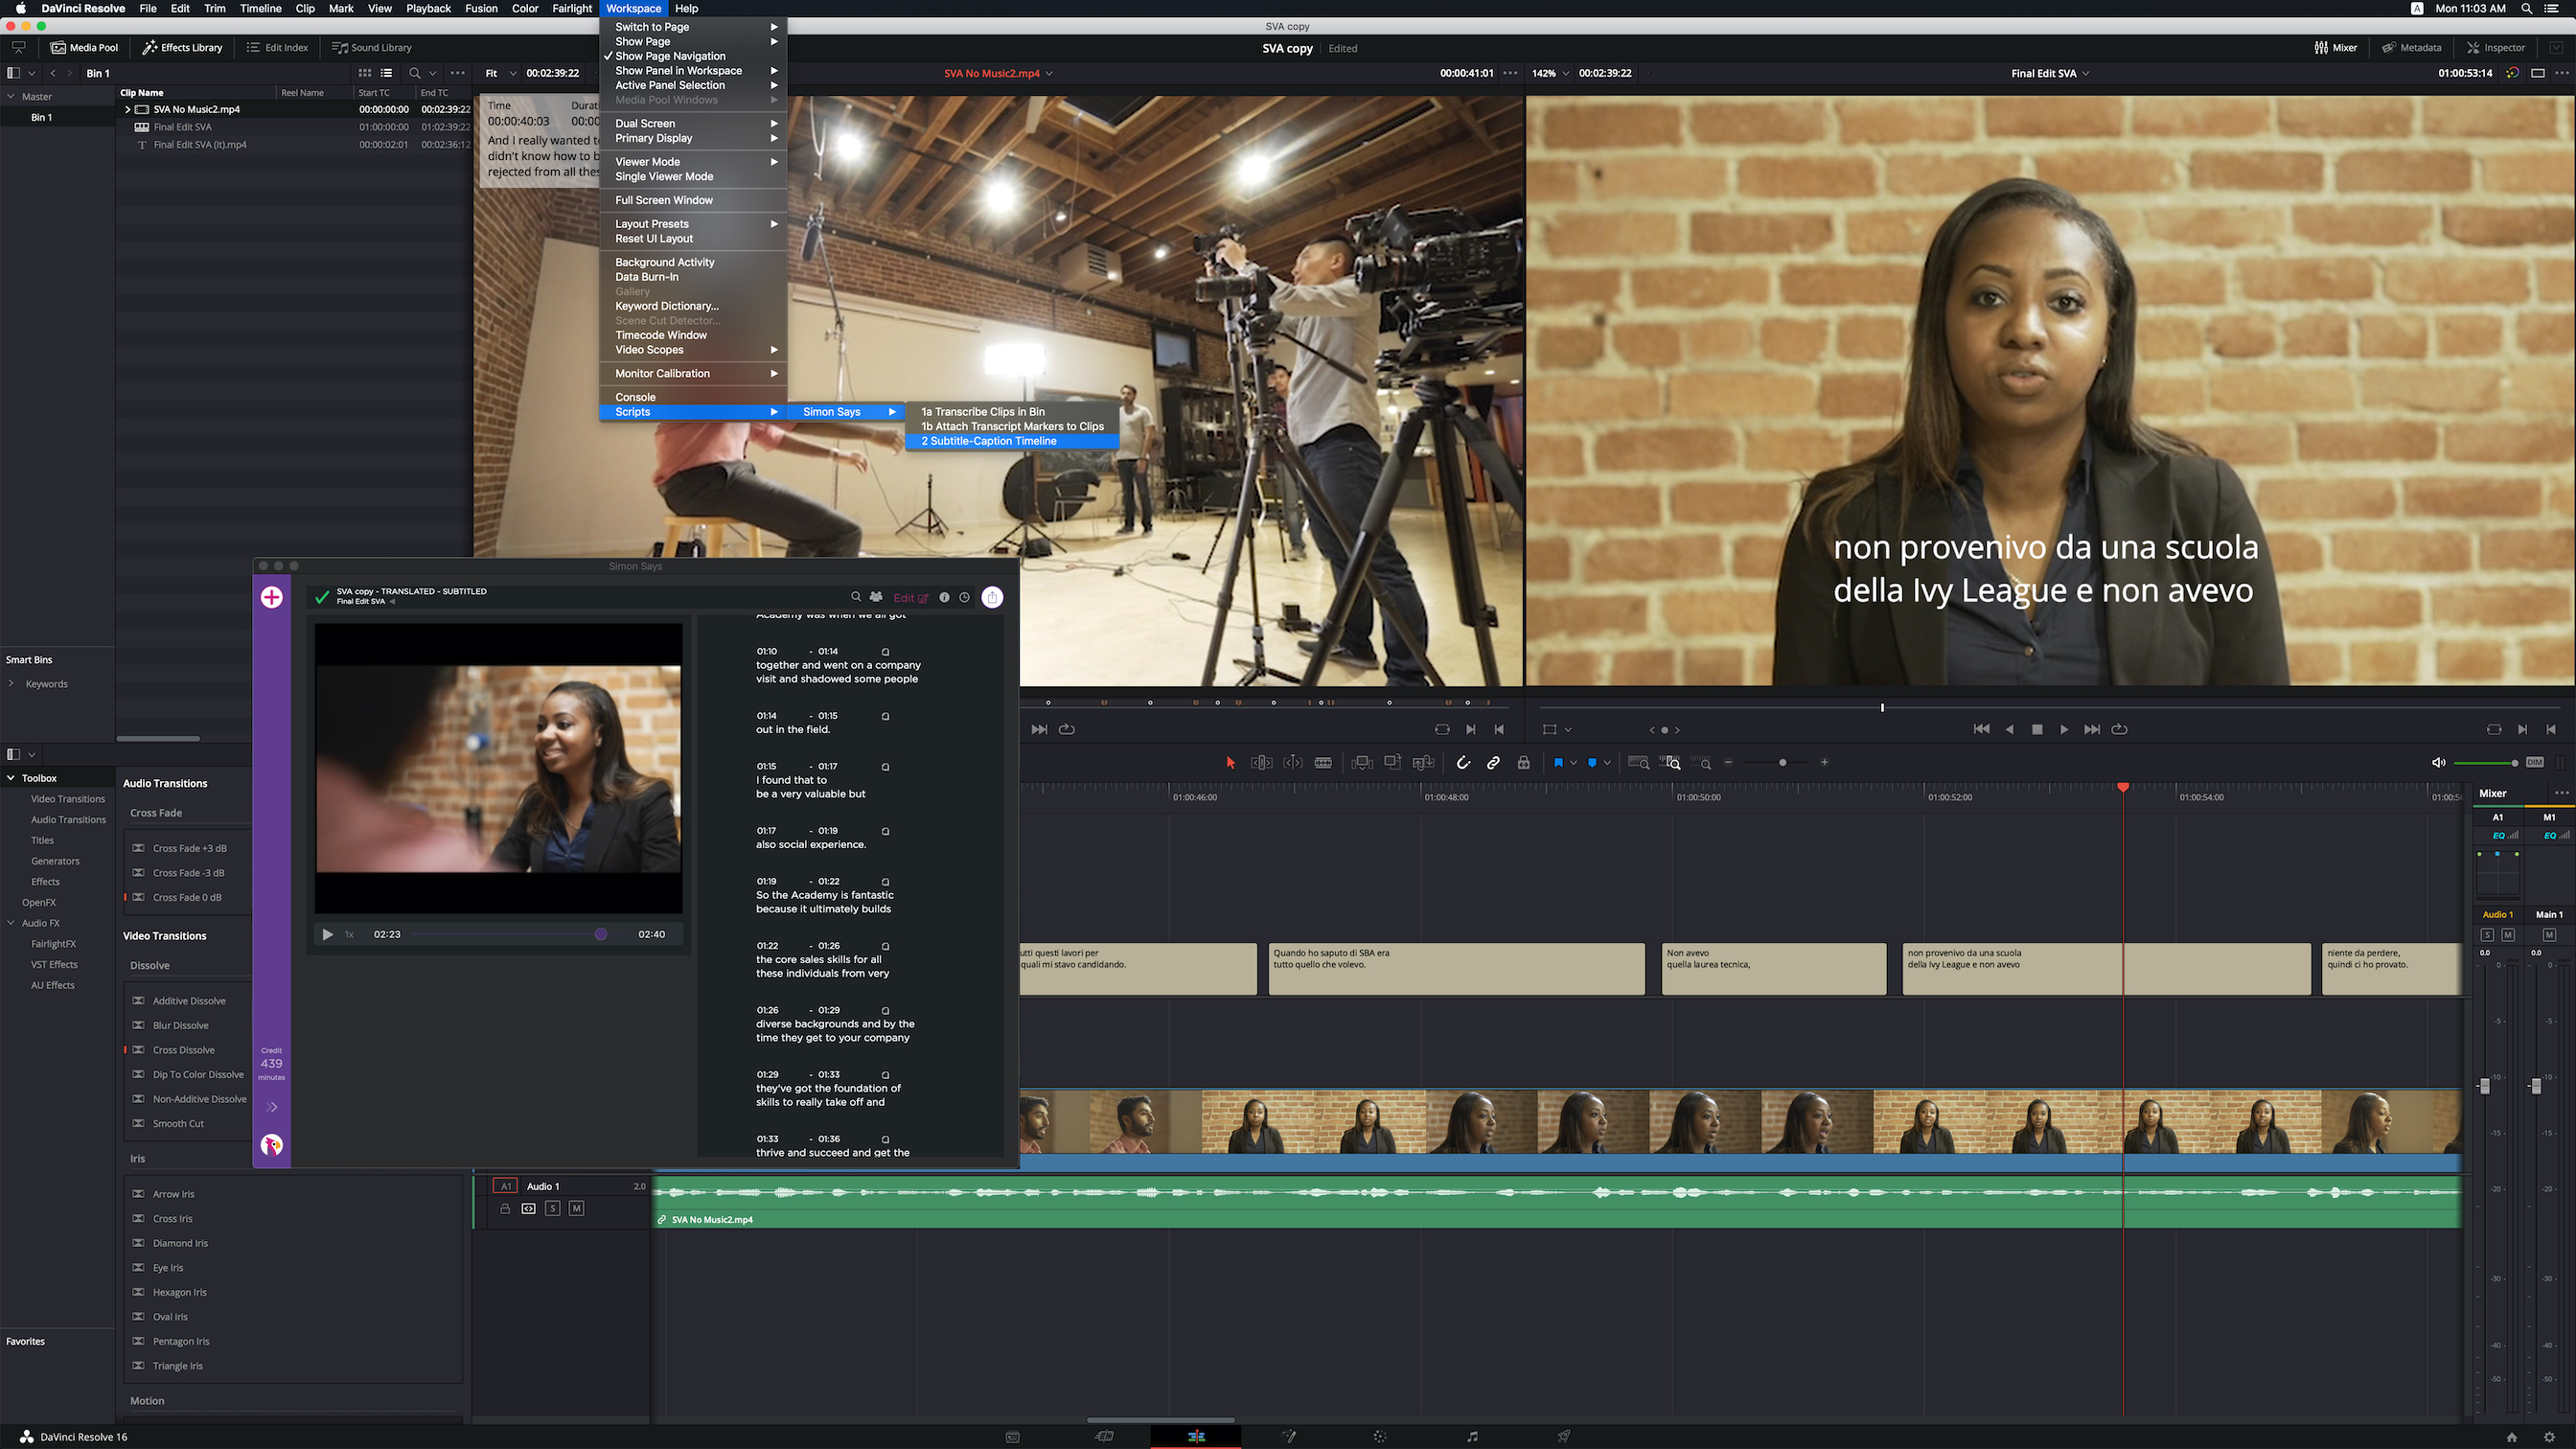Click the linked selection chain icon
The width and height of the screenshot is (2576, 1449).
point(1493,762)
